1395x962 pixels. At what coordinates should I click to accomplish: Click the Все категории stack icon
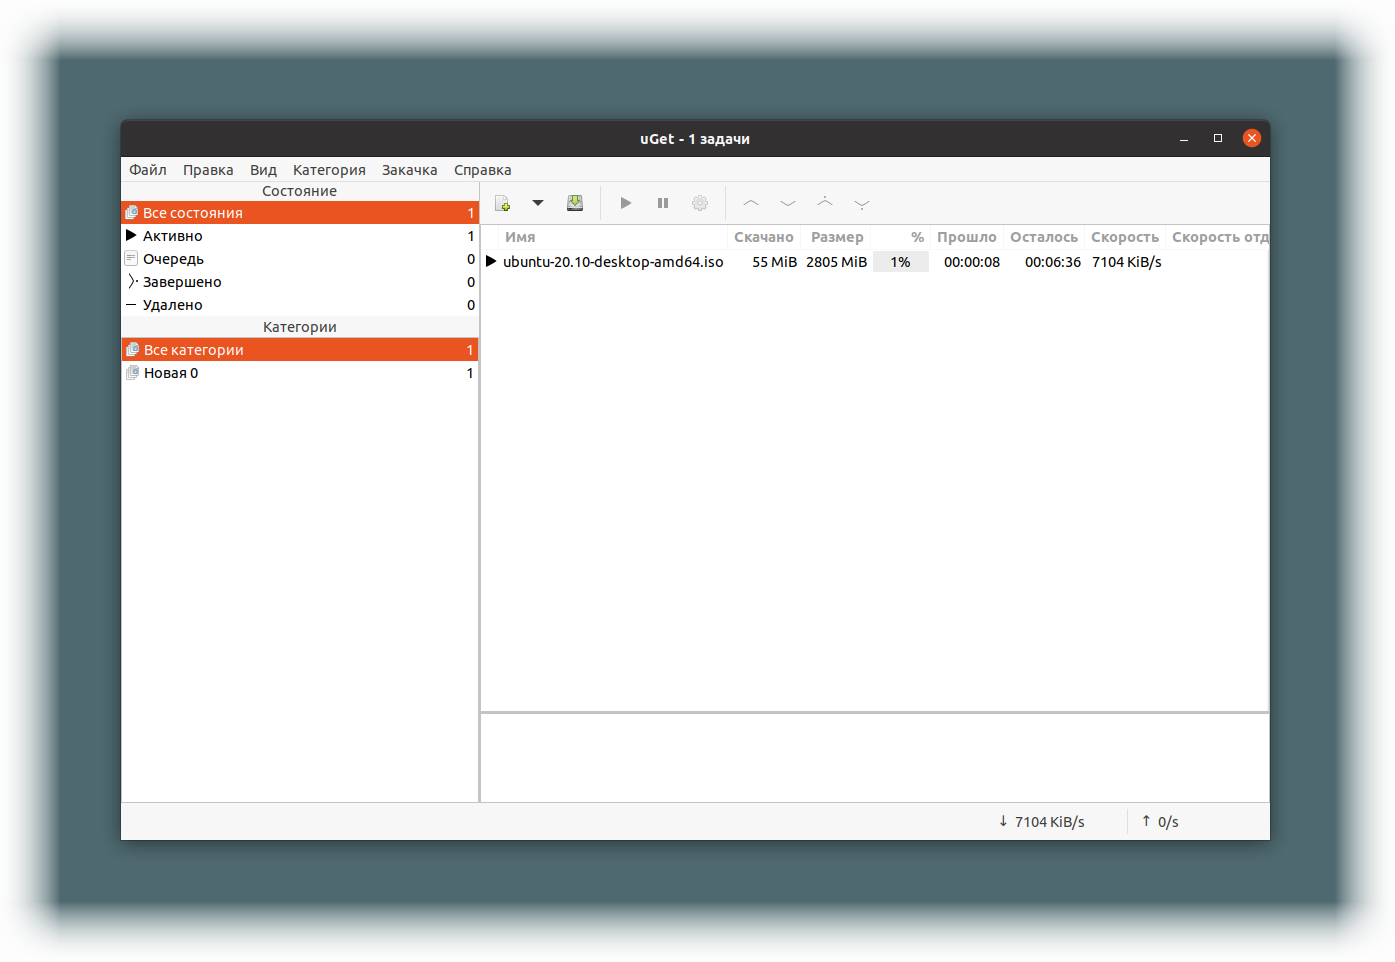pos(132,350)
